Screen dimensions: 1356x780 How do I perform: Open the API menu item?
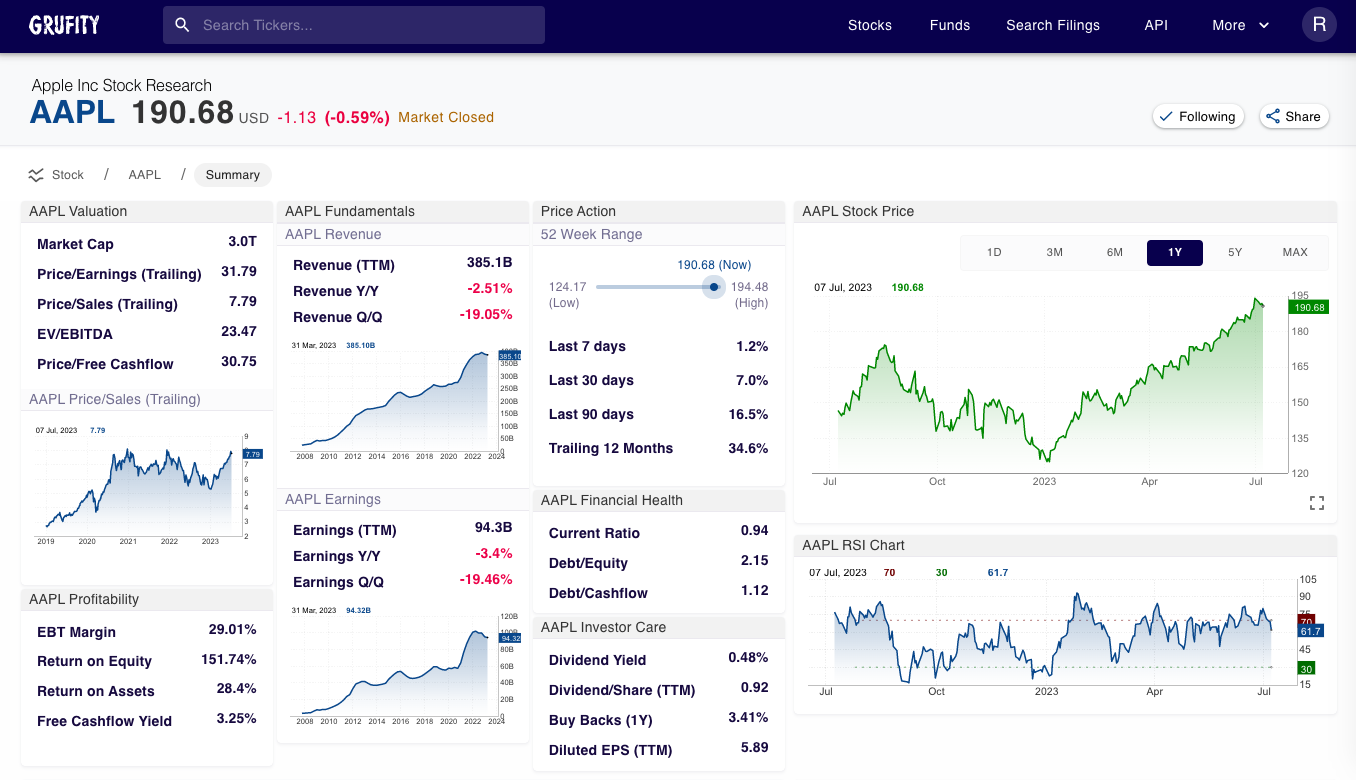1156,25
